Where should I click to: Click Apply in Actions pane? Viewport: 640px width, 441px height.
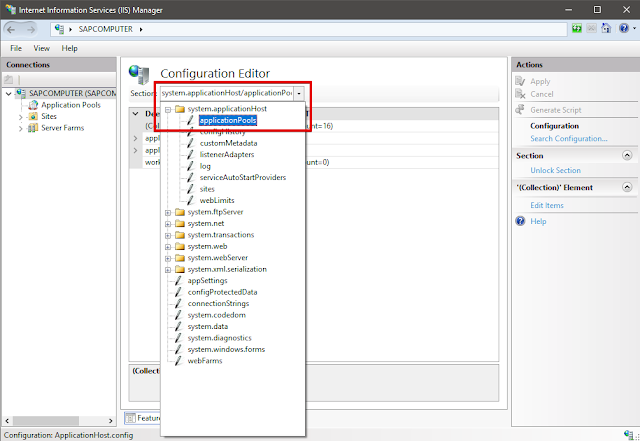coord(540,82)
